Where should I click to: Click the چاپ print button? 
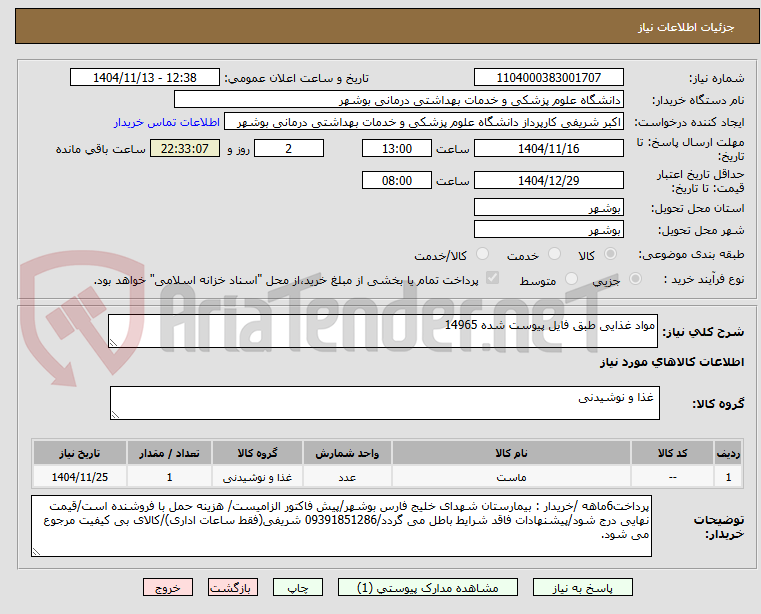(x=298, y=587)
